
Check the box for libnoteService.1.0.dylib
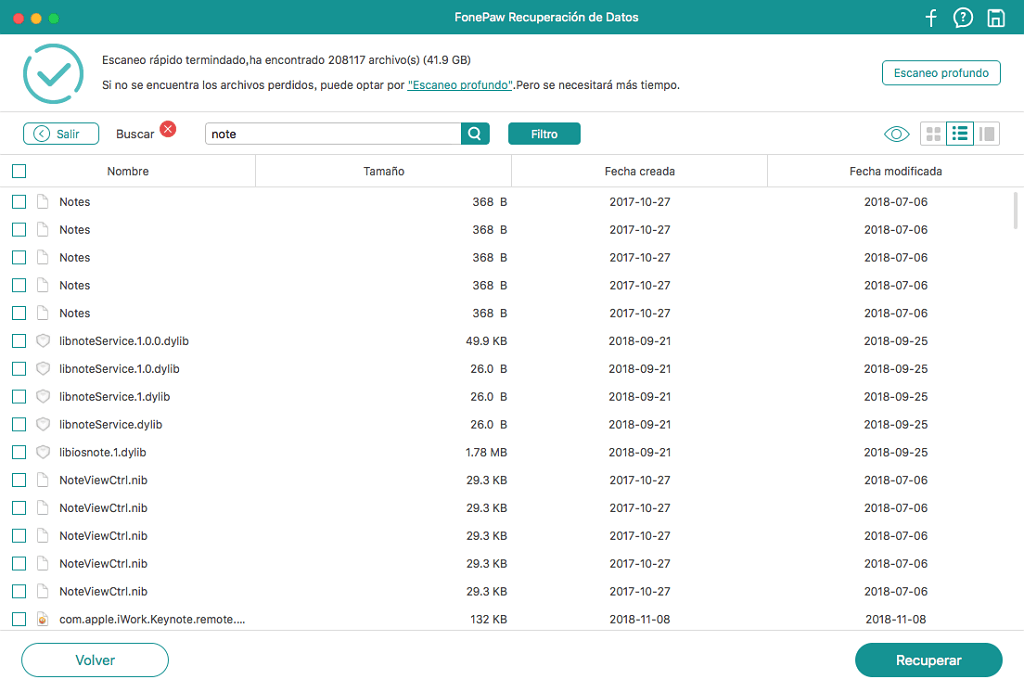[19, 369]
